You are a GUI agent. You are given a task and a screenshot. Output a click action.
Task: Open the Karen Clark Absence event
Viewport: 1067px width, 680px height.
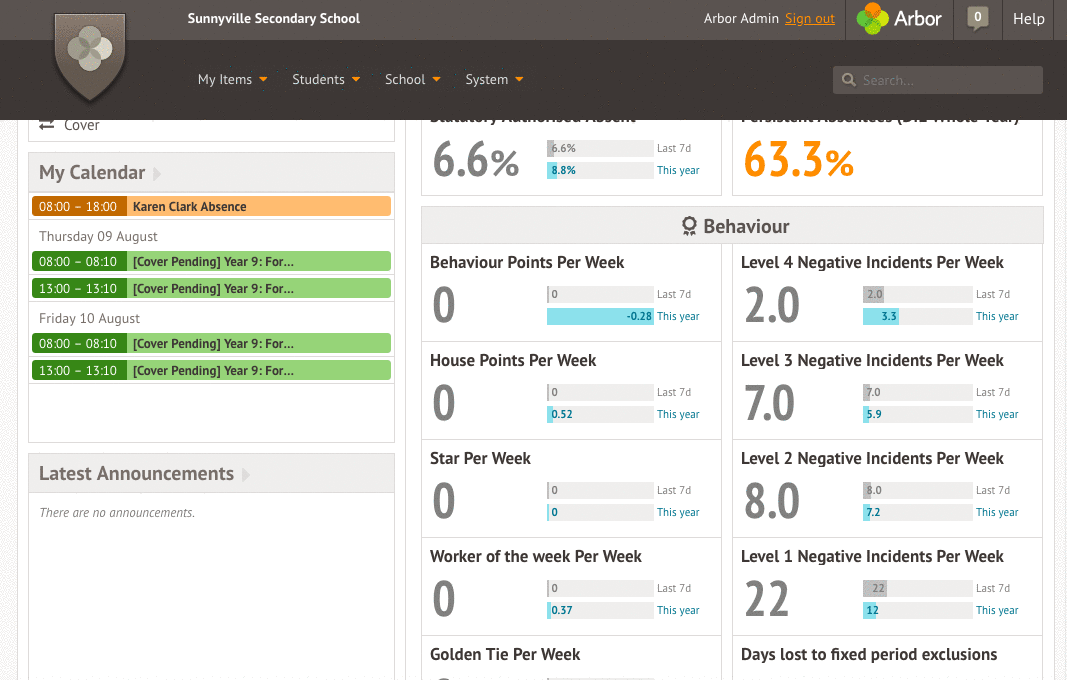tap(211, 206)
